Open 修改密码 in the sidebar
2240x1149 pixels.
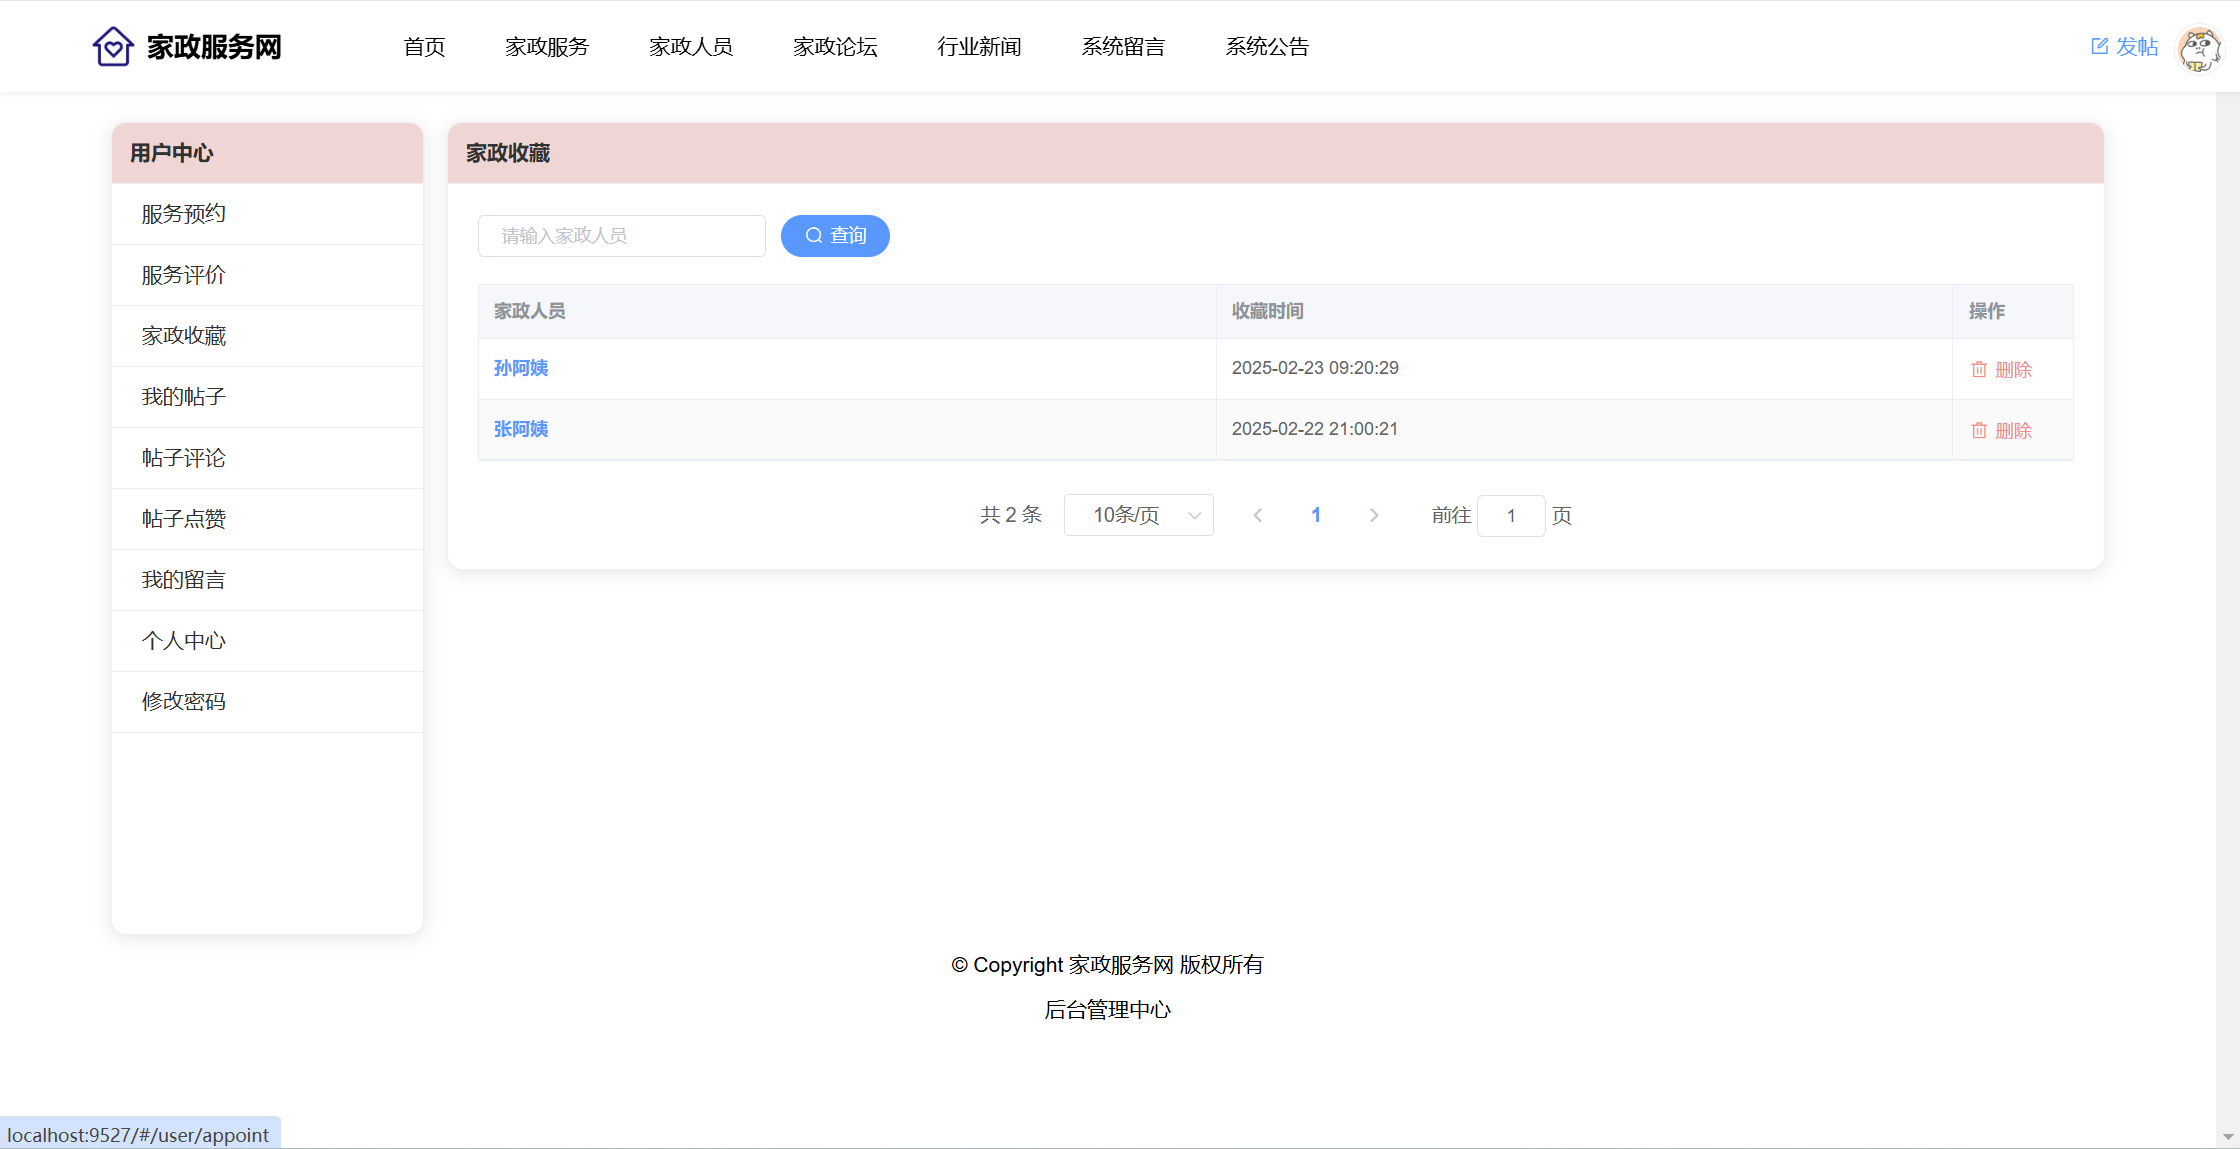tap(184, 702)
